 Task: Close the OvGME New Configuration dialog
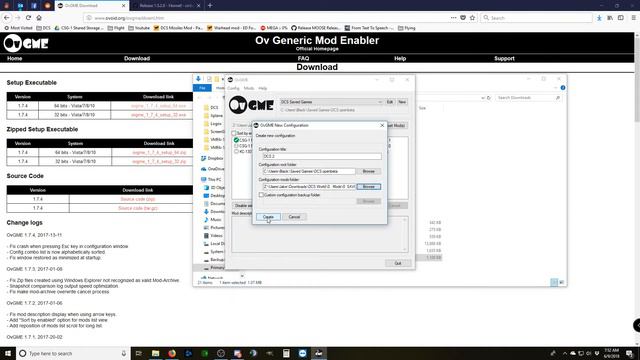click(x=382, y=125)
